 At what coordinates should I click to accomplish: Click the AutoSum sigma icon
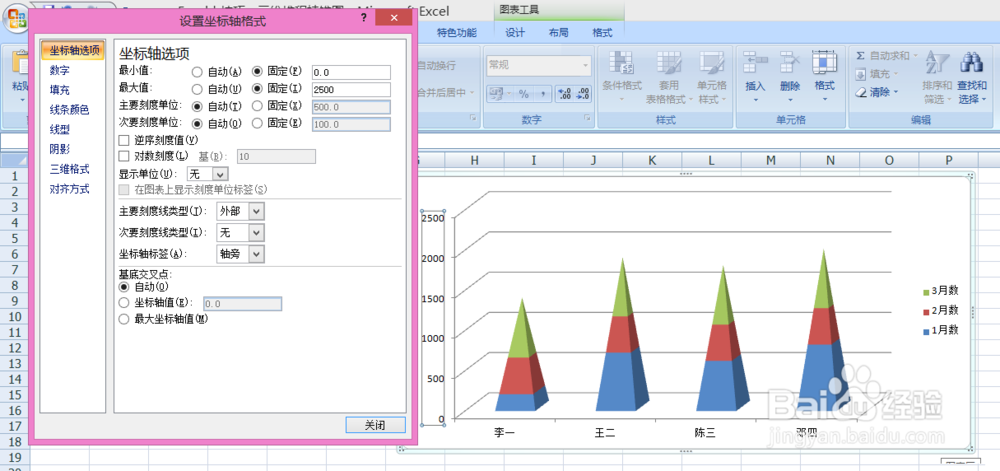point(861,56)
